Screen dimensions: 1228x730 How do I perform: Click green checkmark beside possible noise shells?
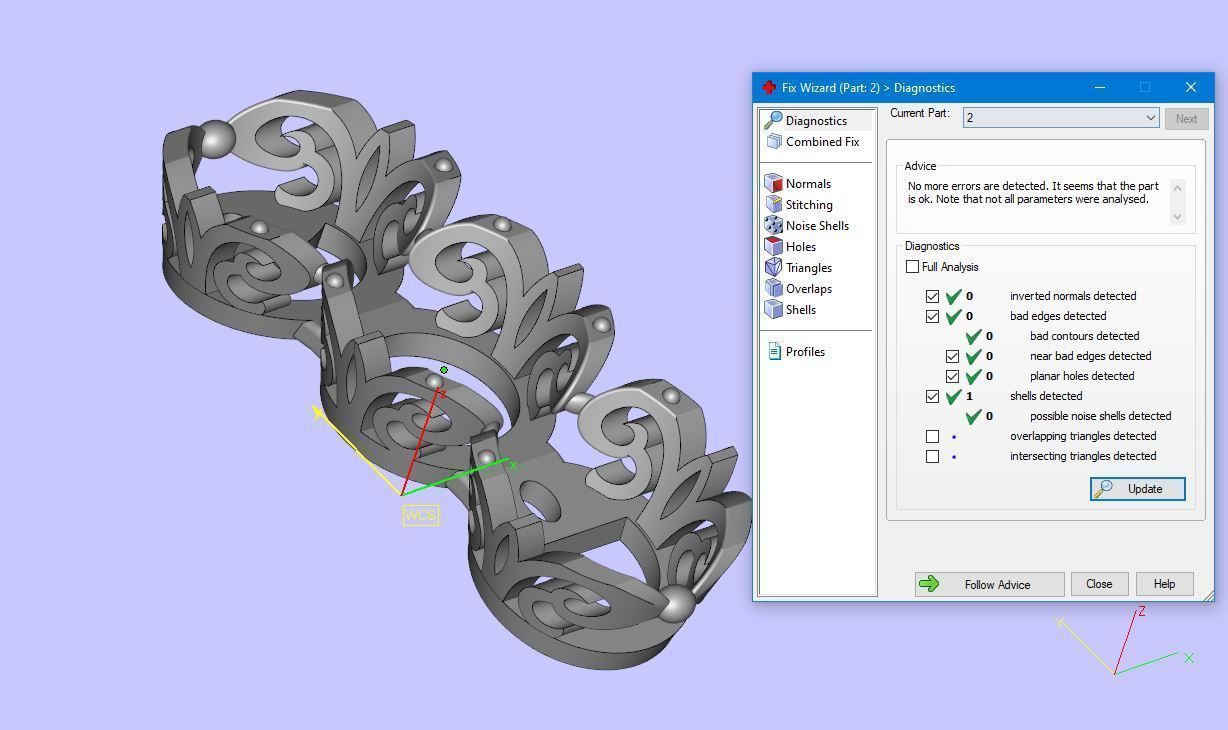[973, 416]
